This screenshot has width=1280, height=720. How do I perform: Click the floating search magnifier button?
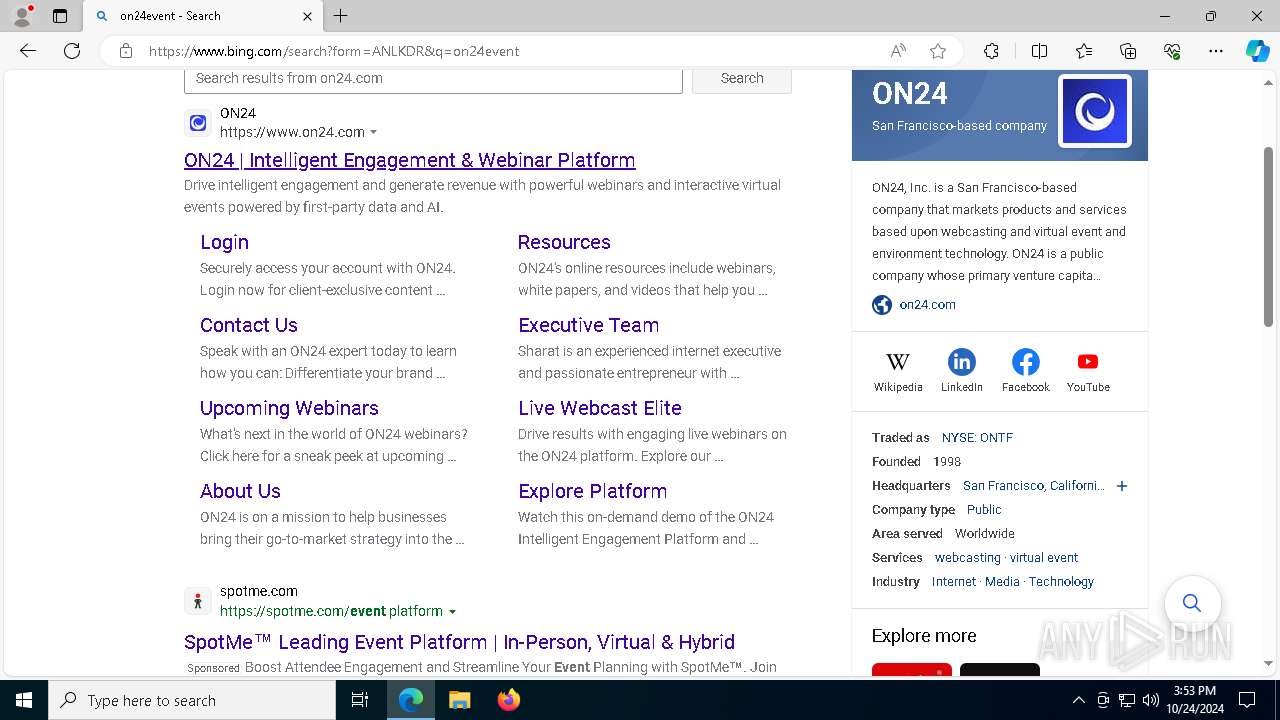(x=1192, y=603)
